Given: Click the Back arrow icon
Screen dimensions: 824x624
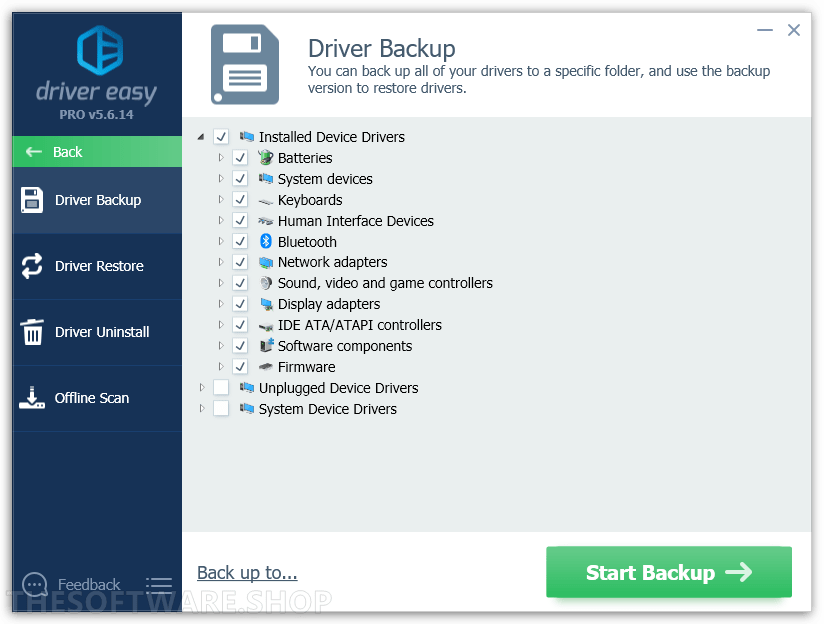Looking at the screenshot, I should (x=34, y=152).
